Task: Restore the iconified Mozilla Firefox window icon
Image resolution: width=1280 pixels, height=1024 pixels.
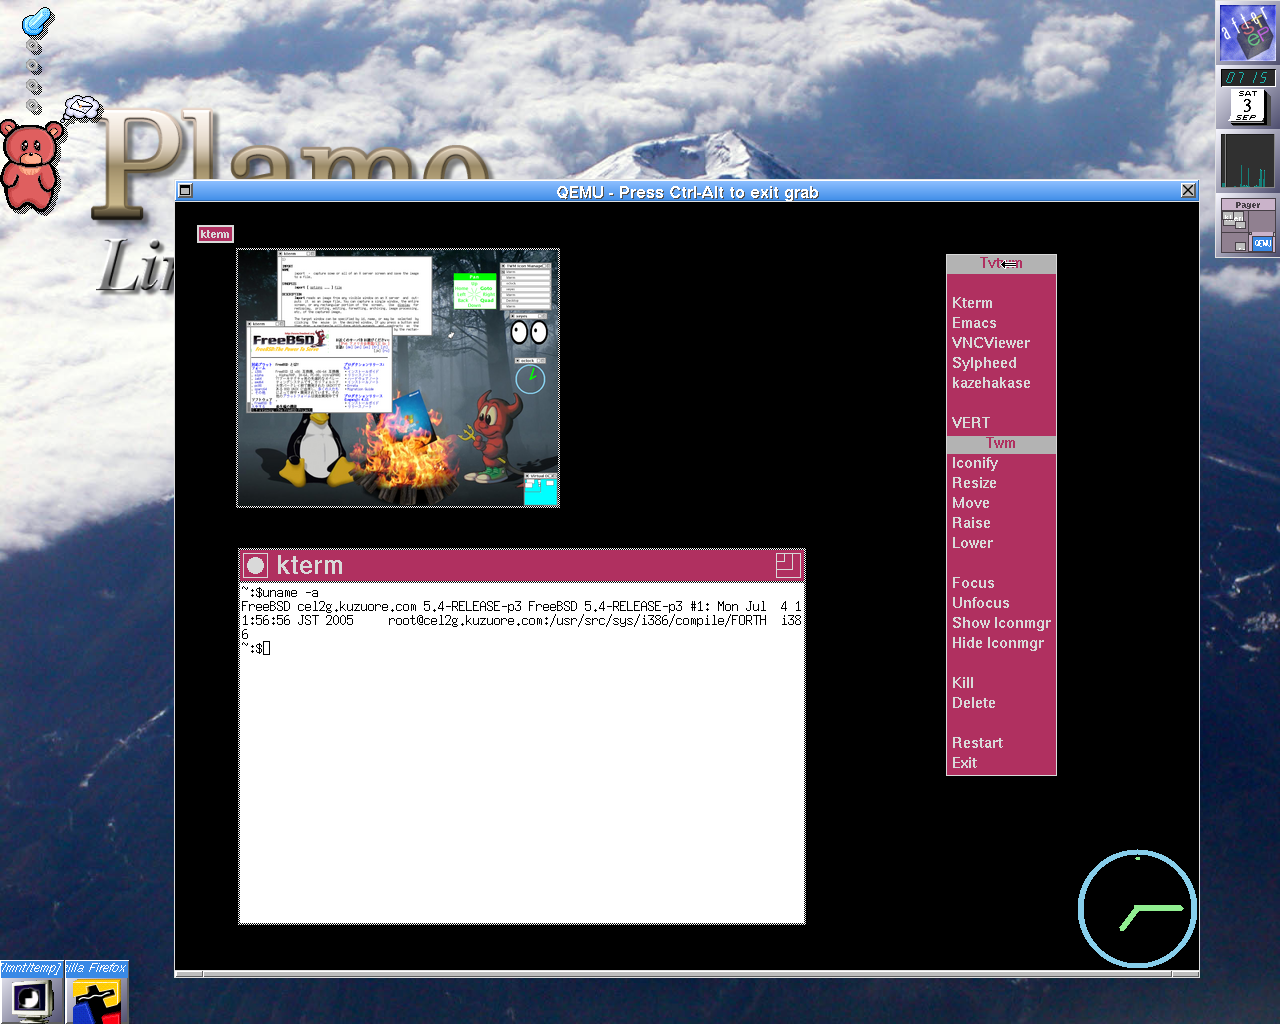Action: pyautogui.click(x=97, y=999)
